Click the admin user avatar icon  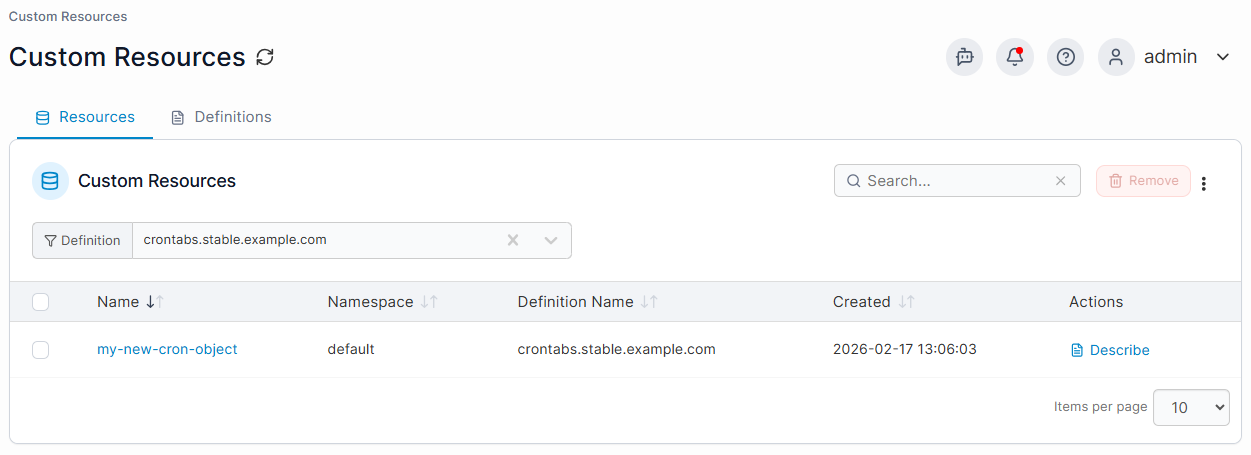point(1116,57)
